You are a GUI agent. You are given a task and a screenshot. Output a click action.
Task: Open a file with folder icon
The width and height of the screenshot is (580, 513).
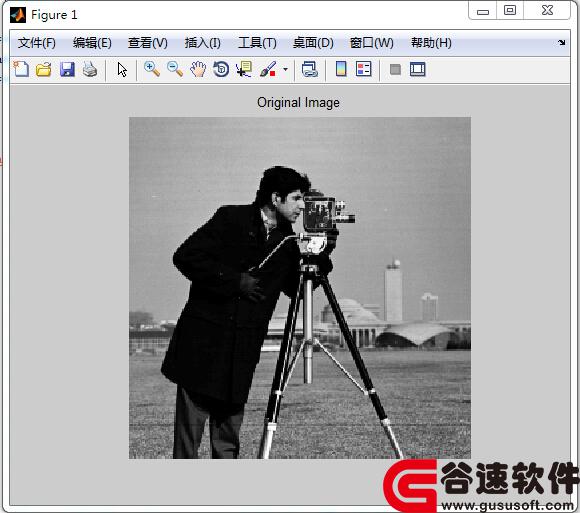coord(44,69)
